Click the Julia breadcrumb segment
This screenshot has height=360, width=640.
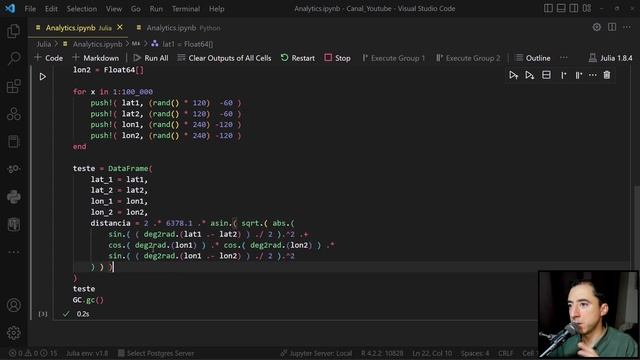point(44,44)
